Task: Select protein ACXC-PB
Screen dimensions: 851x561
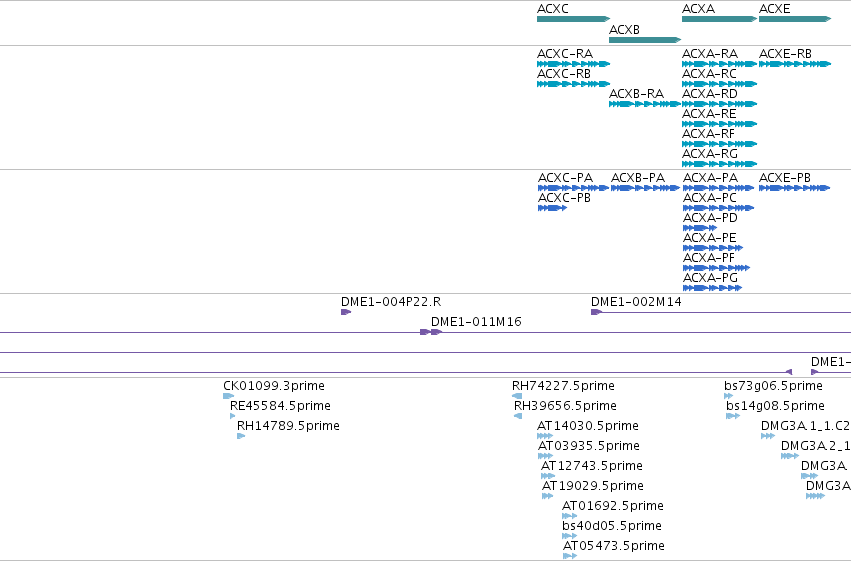Action: (552, 208)
